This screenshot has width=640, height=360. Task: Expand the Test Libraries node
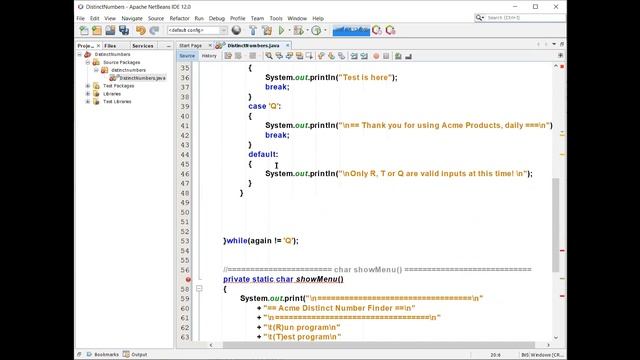pos(88,102)
